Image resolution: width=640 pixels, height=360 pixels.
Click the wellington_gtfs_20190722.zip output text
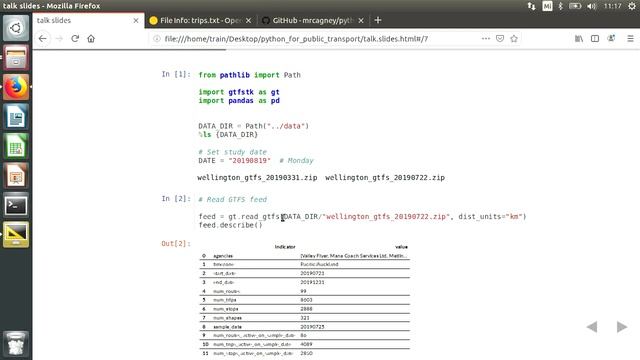coord(385,178)
